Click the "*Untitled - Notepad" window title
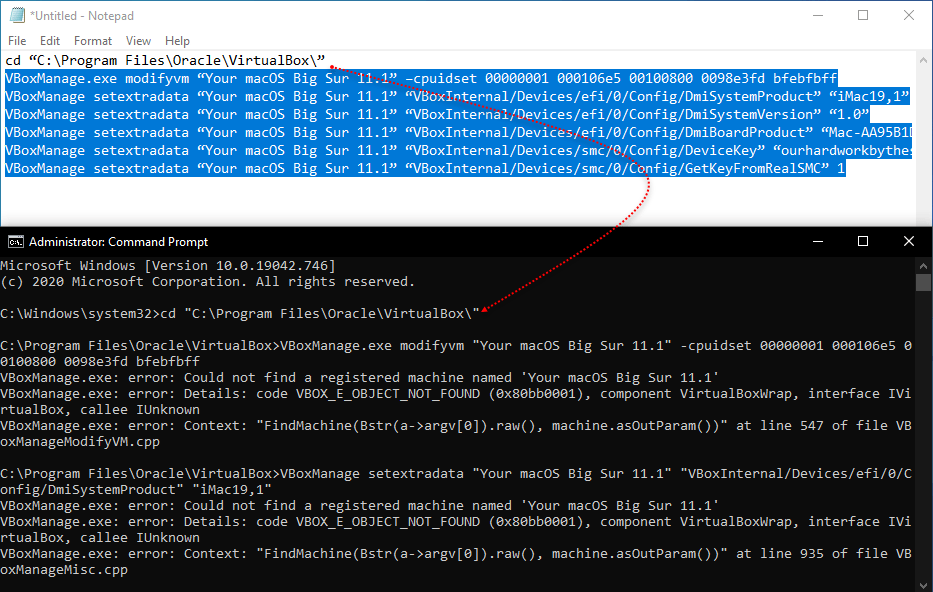 click(82, 15)
